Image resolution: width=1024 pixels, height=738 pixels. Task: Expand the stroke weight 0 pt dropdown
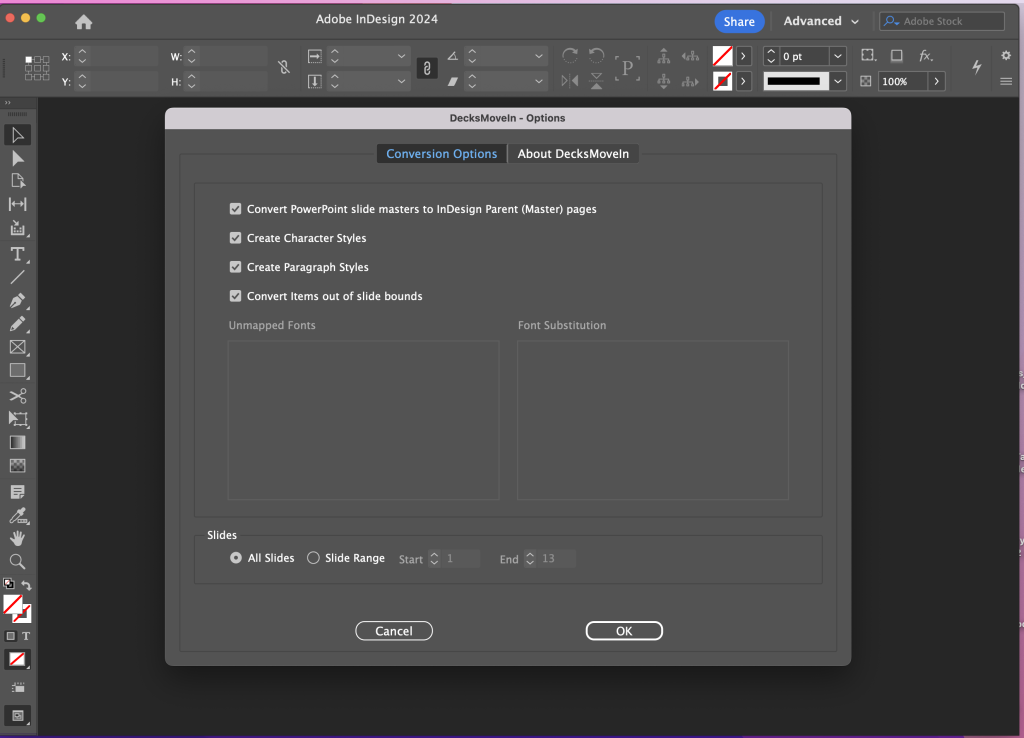(838, 57)
